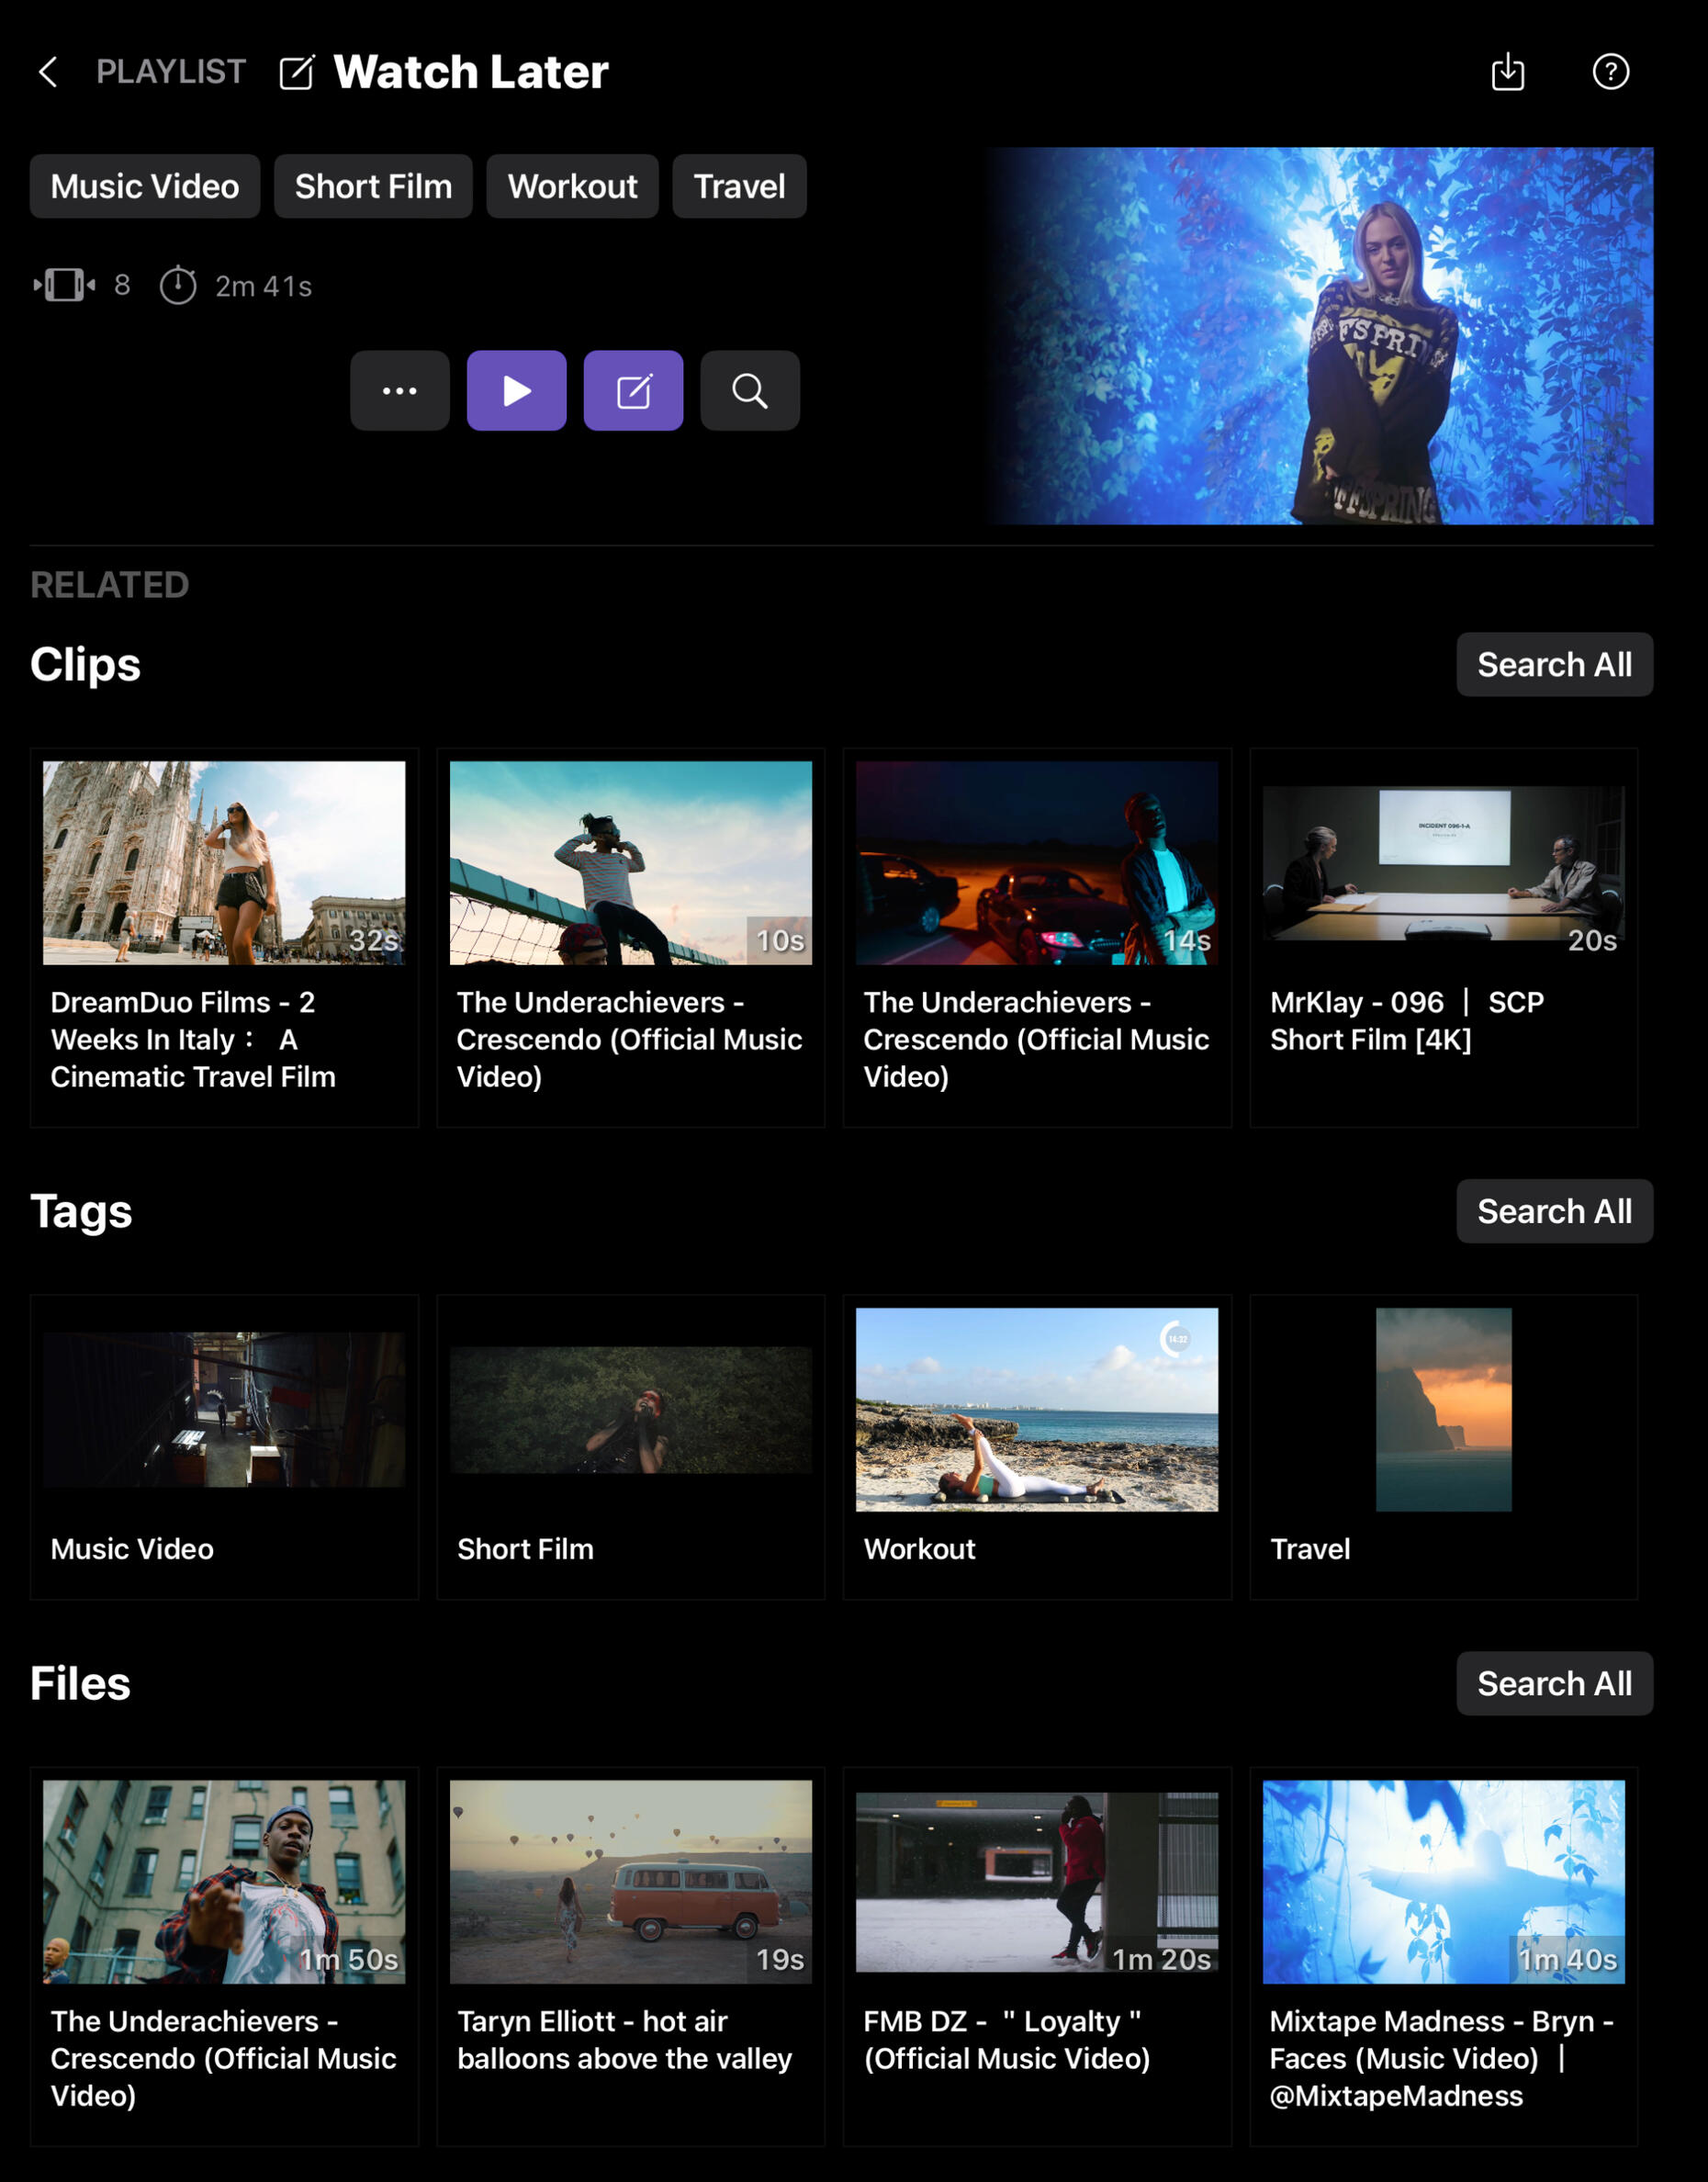Open the large playlist preview image
Screen dimensions: 1708x2182
point(1318,336)
